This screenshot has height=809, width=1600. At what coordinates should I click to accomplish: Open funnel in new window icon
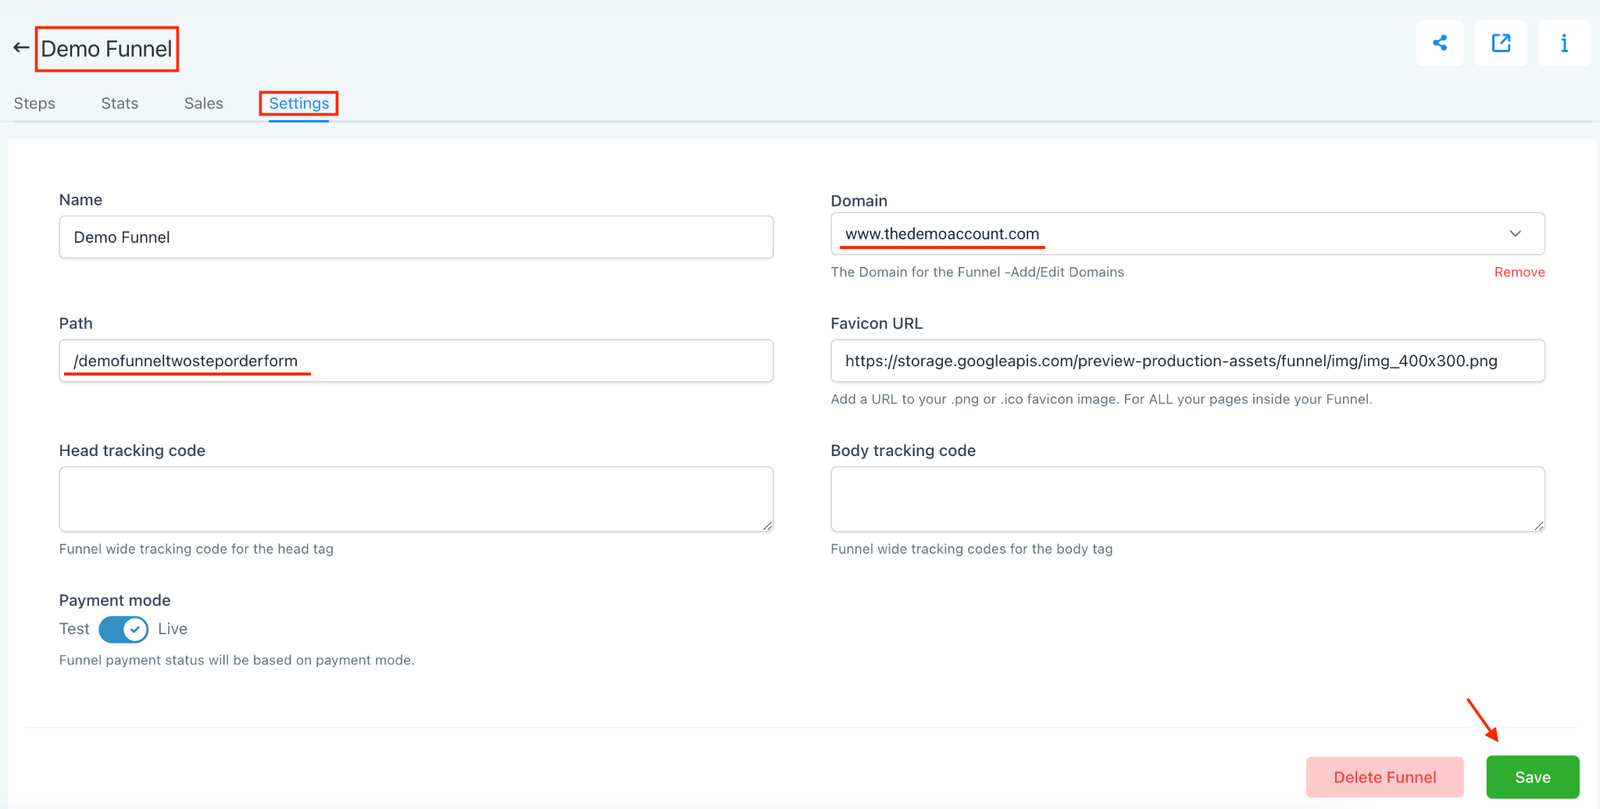[1500, 43]
